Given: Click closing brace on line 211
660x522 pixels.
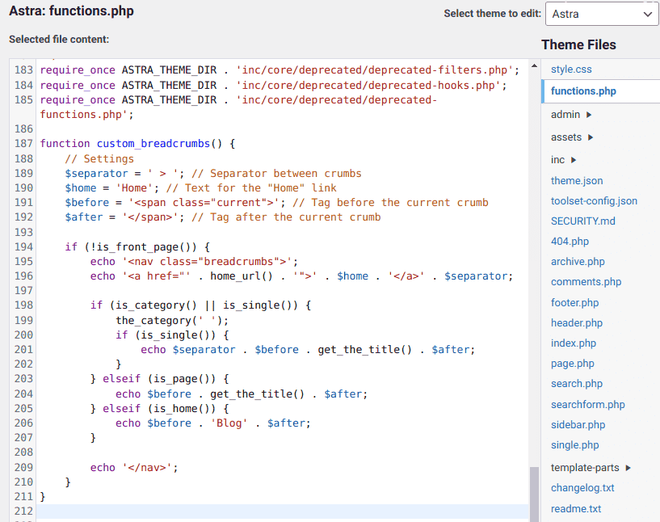Looking at the screenshot, I should point(43,497).
